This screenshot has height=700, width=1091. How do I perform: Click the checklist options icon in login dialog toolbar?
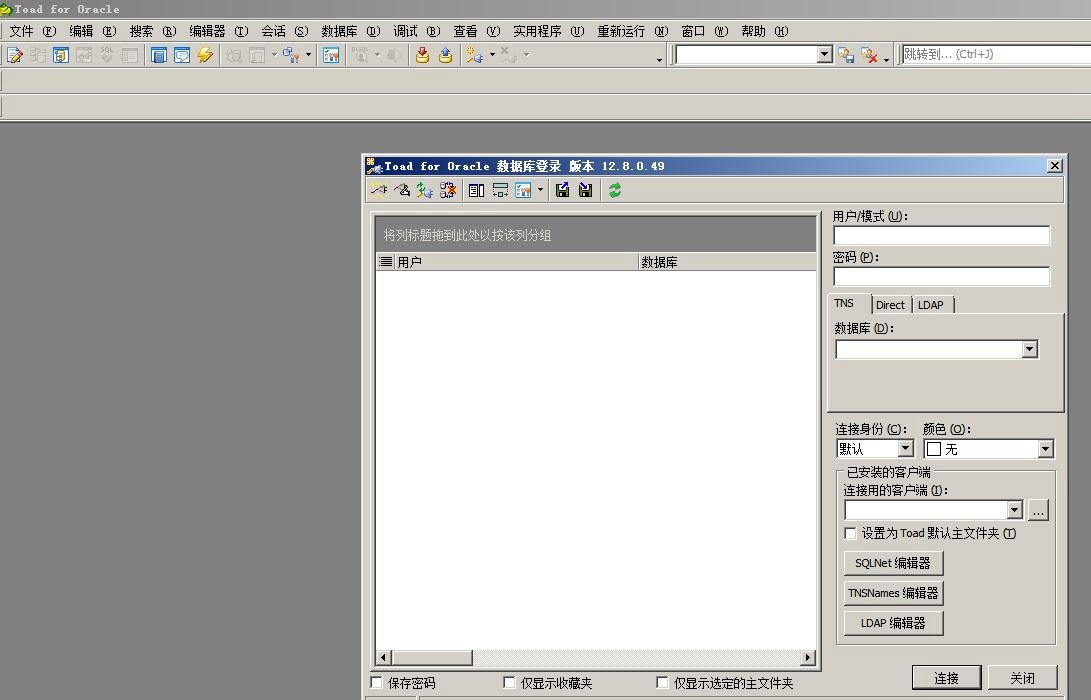[523, 190]
